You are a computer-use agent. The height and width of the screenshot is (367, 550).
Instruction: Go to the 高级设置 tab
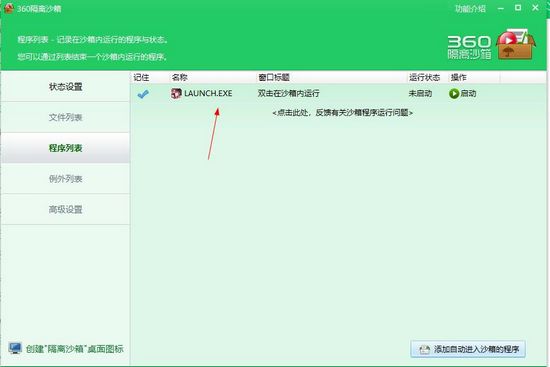[65, 209]
